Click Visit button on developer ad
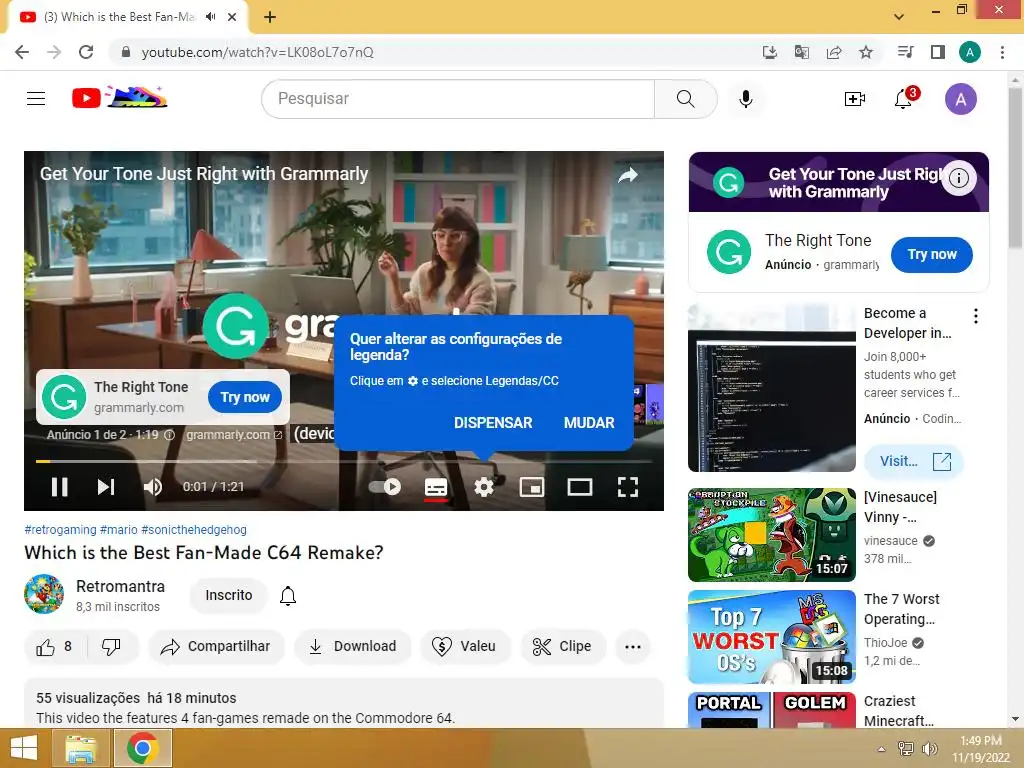 tap(914, 461)
